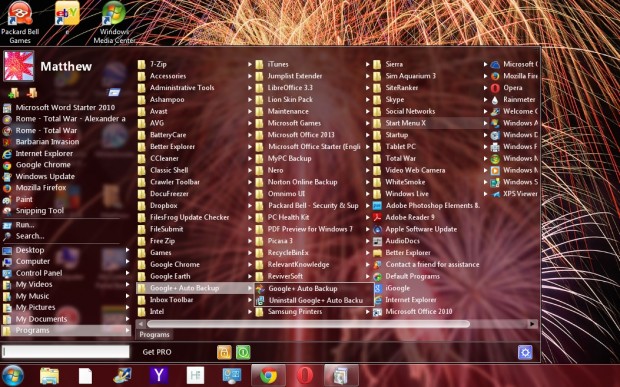This screenshot has width=620, height=387.
Task: Choose Uninstall Google+ Auto Backup
Action: tap(314, 300)
